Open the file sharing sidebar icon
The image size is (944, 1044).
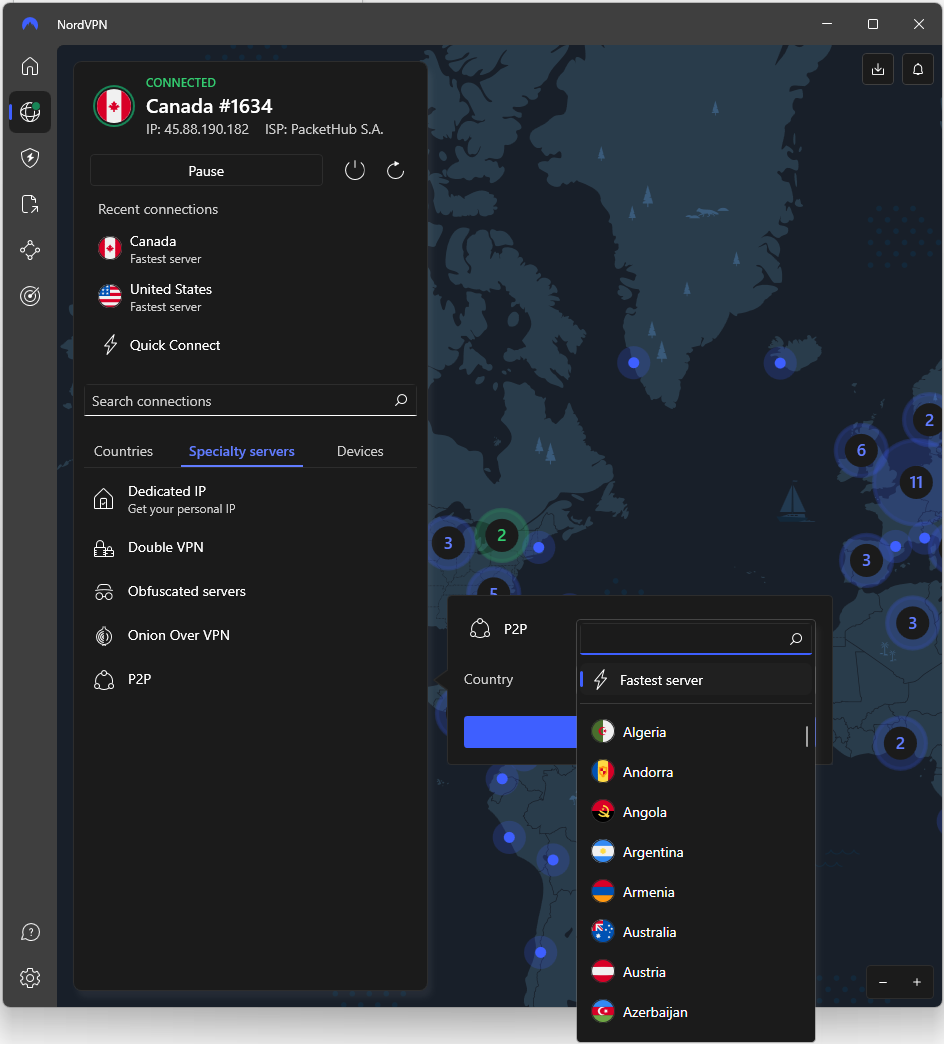click(x=30, y=204)
